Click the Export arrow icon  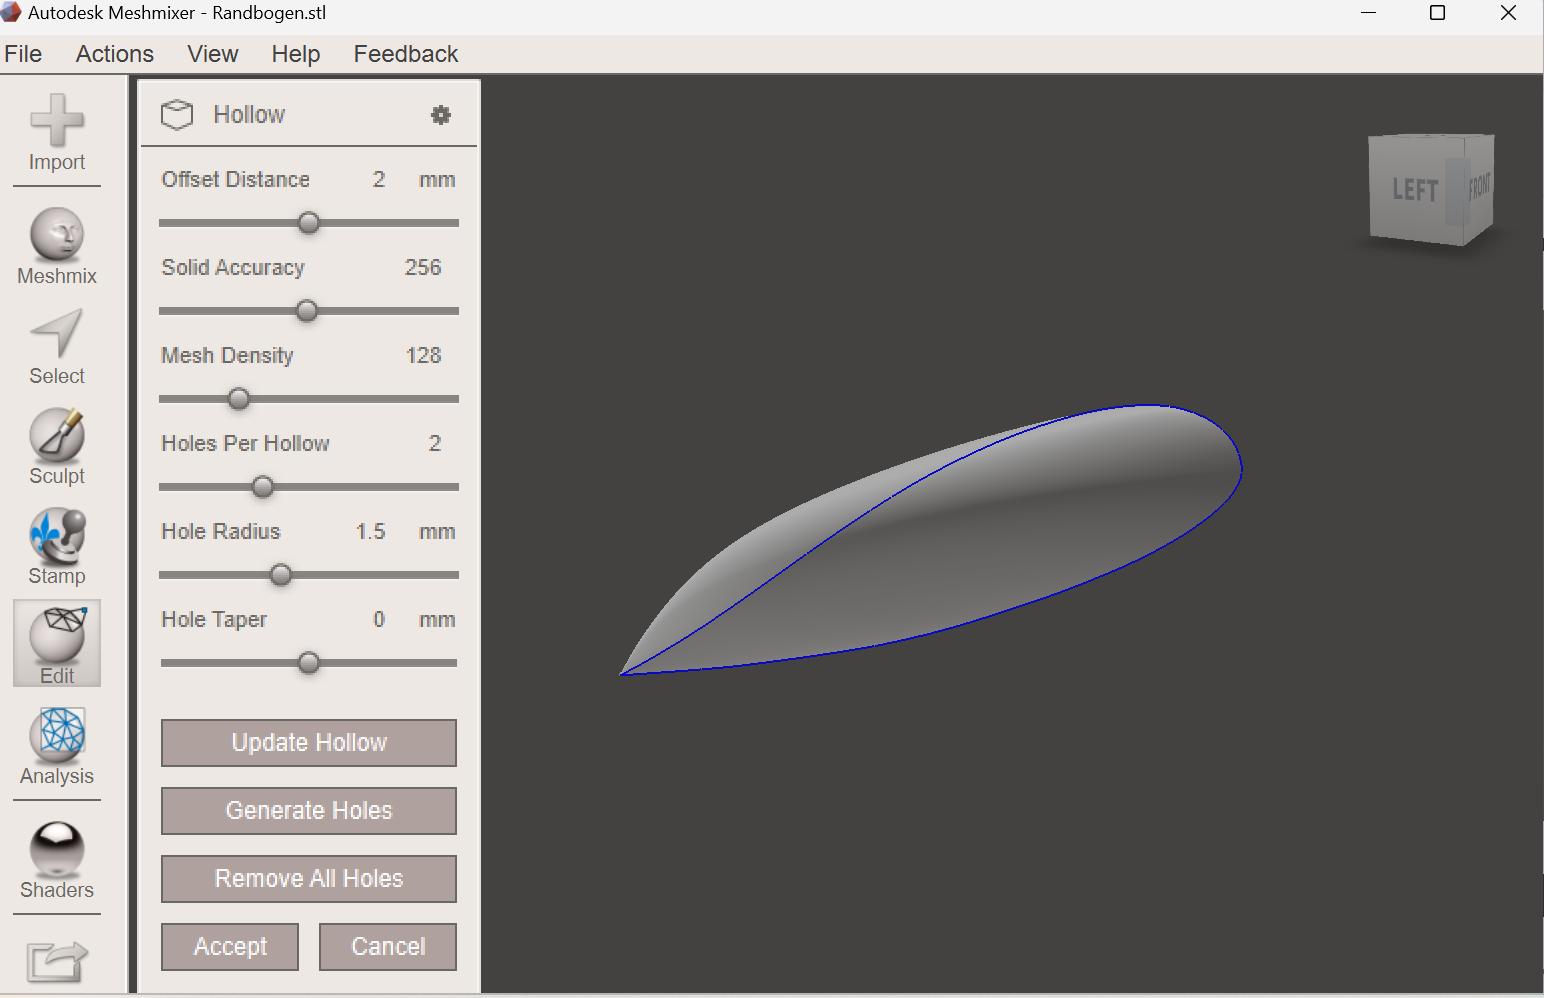[56, 960]
